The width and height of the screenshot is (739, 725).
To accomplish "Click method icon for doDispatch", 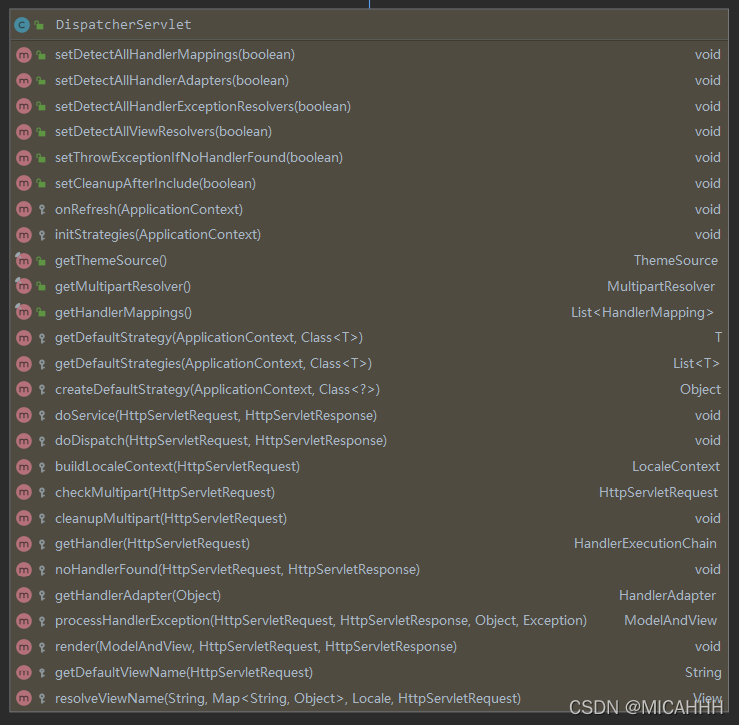I will (x=24, y=441).
